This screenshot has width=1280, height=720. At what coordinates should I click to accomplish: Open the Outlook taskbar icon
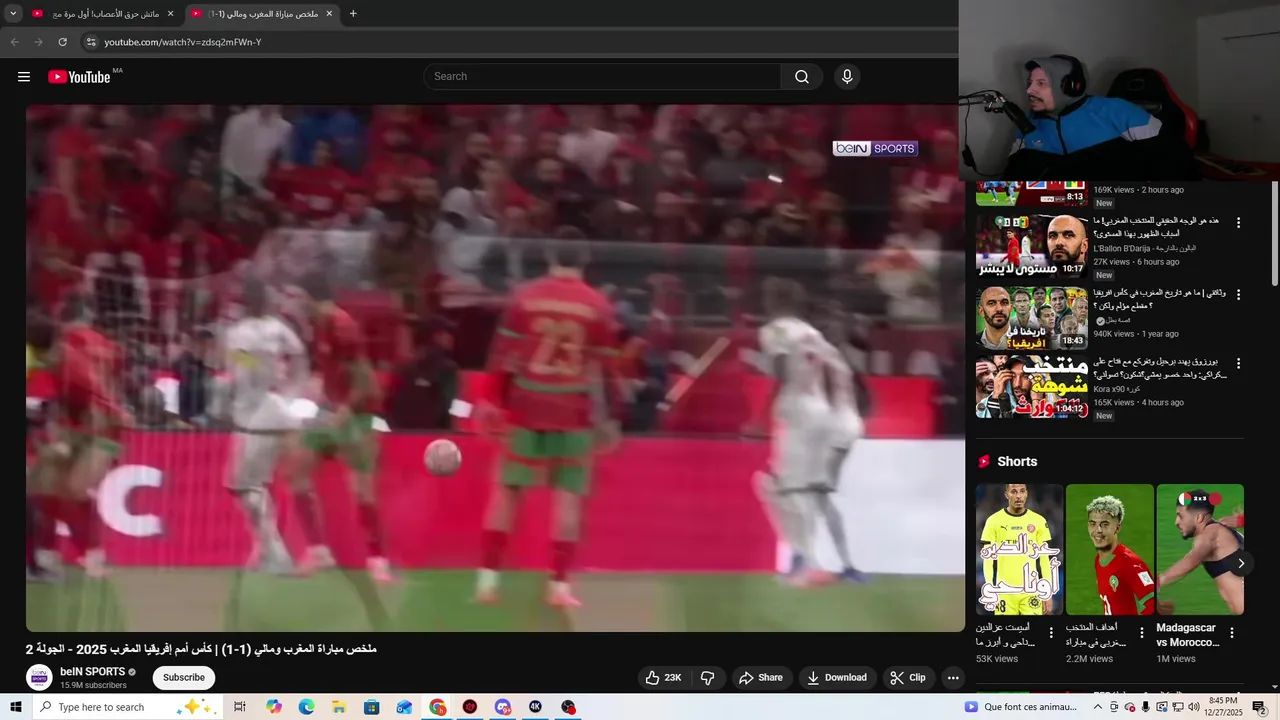pyautogui.click(x=405, y=707)
